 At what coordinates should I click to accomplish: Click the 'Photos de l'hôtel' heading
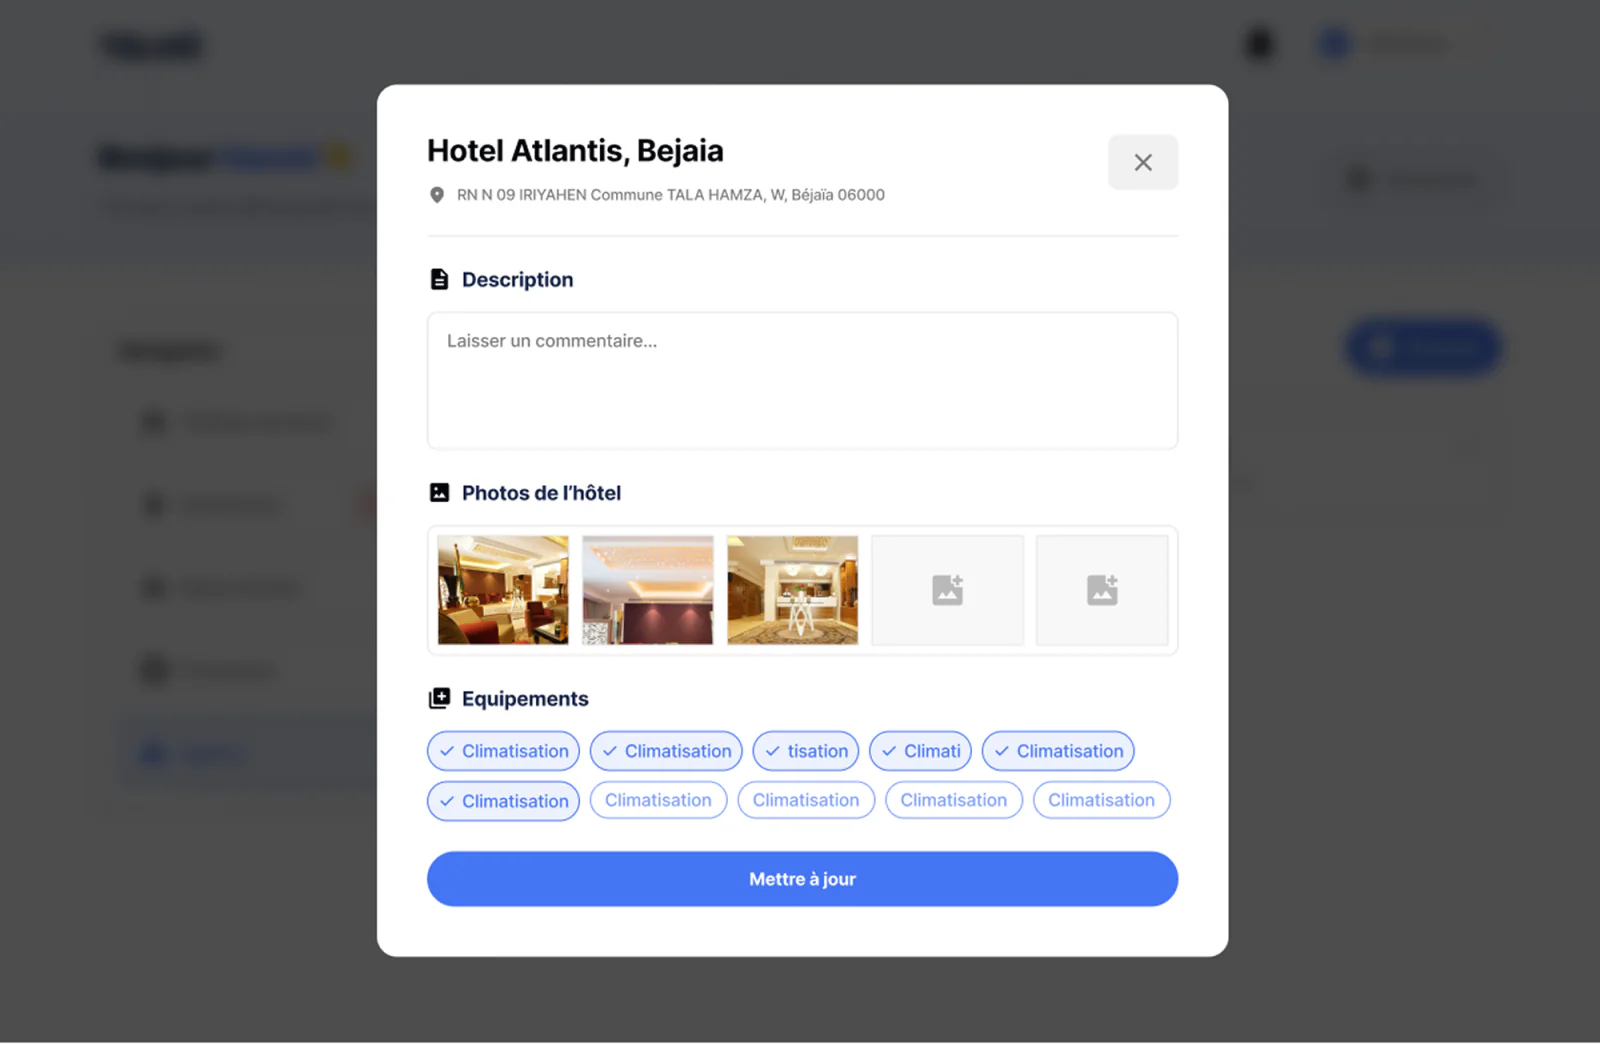[x=541, y=493]
